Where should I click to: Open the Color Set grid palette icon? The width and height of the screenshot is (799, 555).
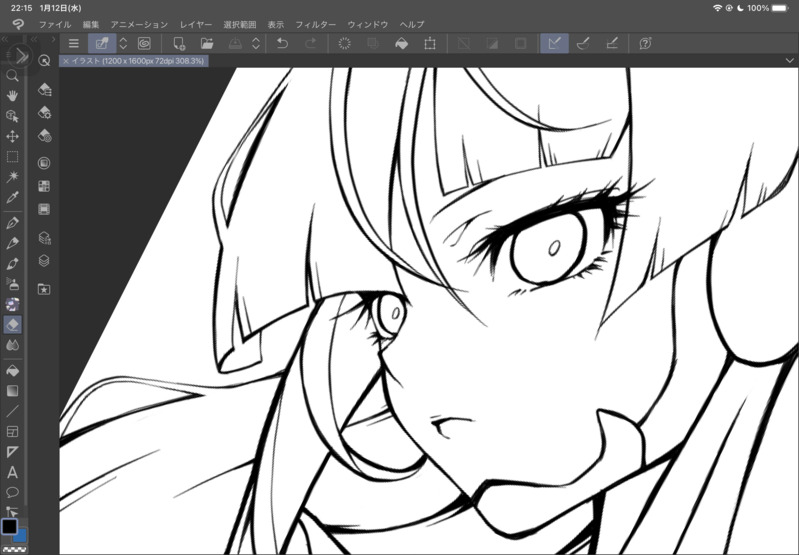click(x=44, y=186)
